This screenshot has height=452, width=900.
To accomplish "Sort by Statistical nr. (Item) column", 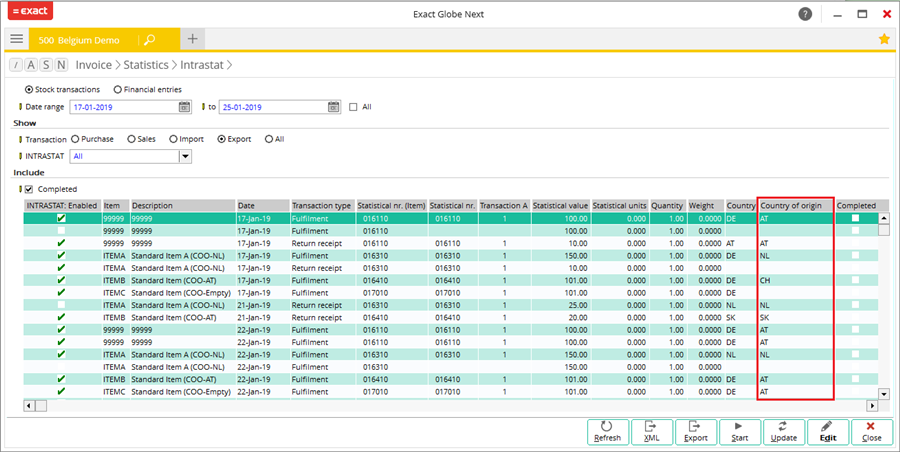I will (391, 206).
